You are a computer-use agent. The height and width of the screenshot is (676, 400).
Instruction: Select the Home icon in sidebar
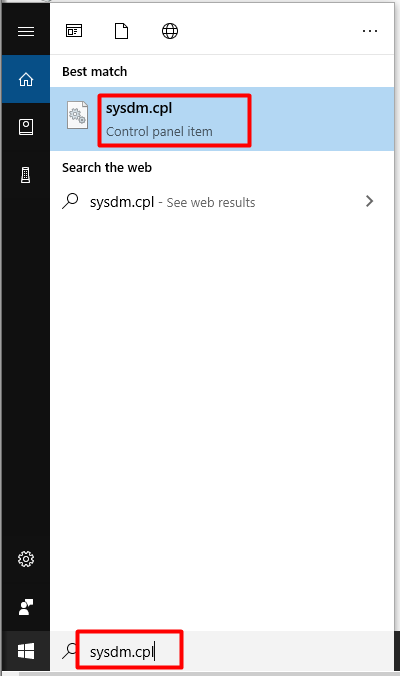26,79
